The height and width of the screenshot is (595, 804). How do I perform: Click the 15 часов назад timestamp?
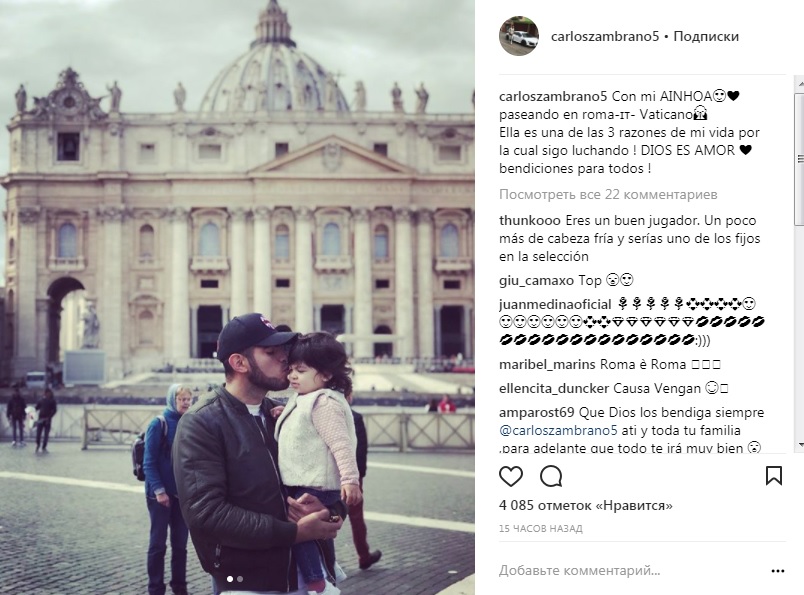540,528
